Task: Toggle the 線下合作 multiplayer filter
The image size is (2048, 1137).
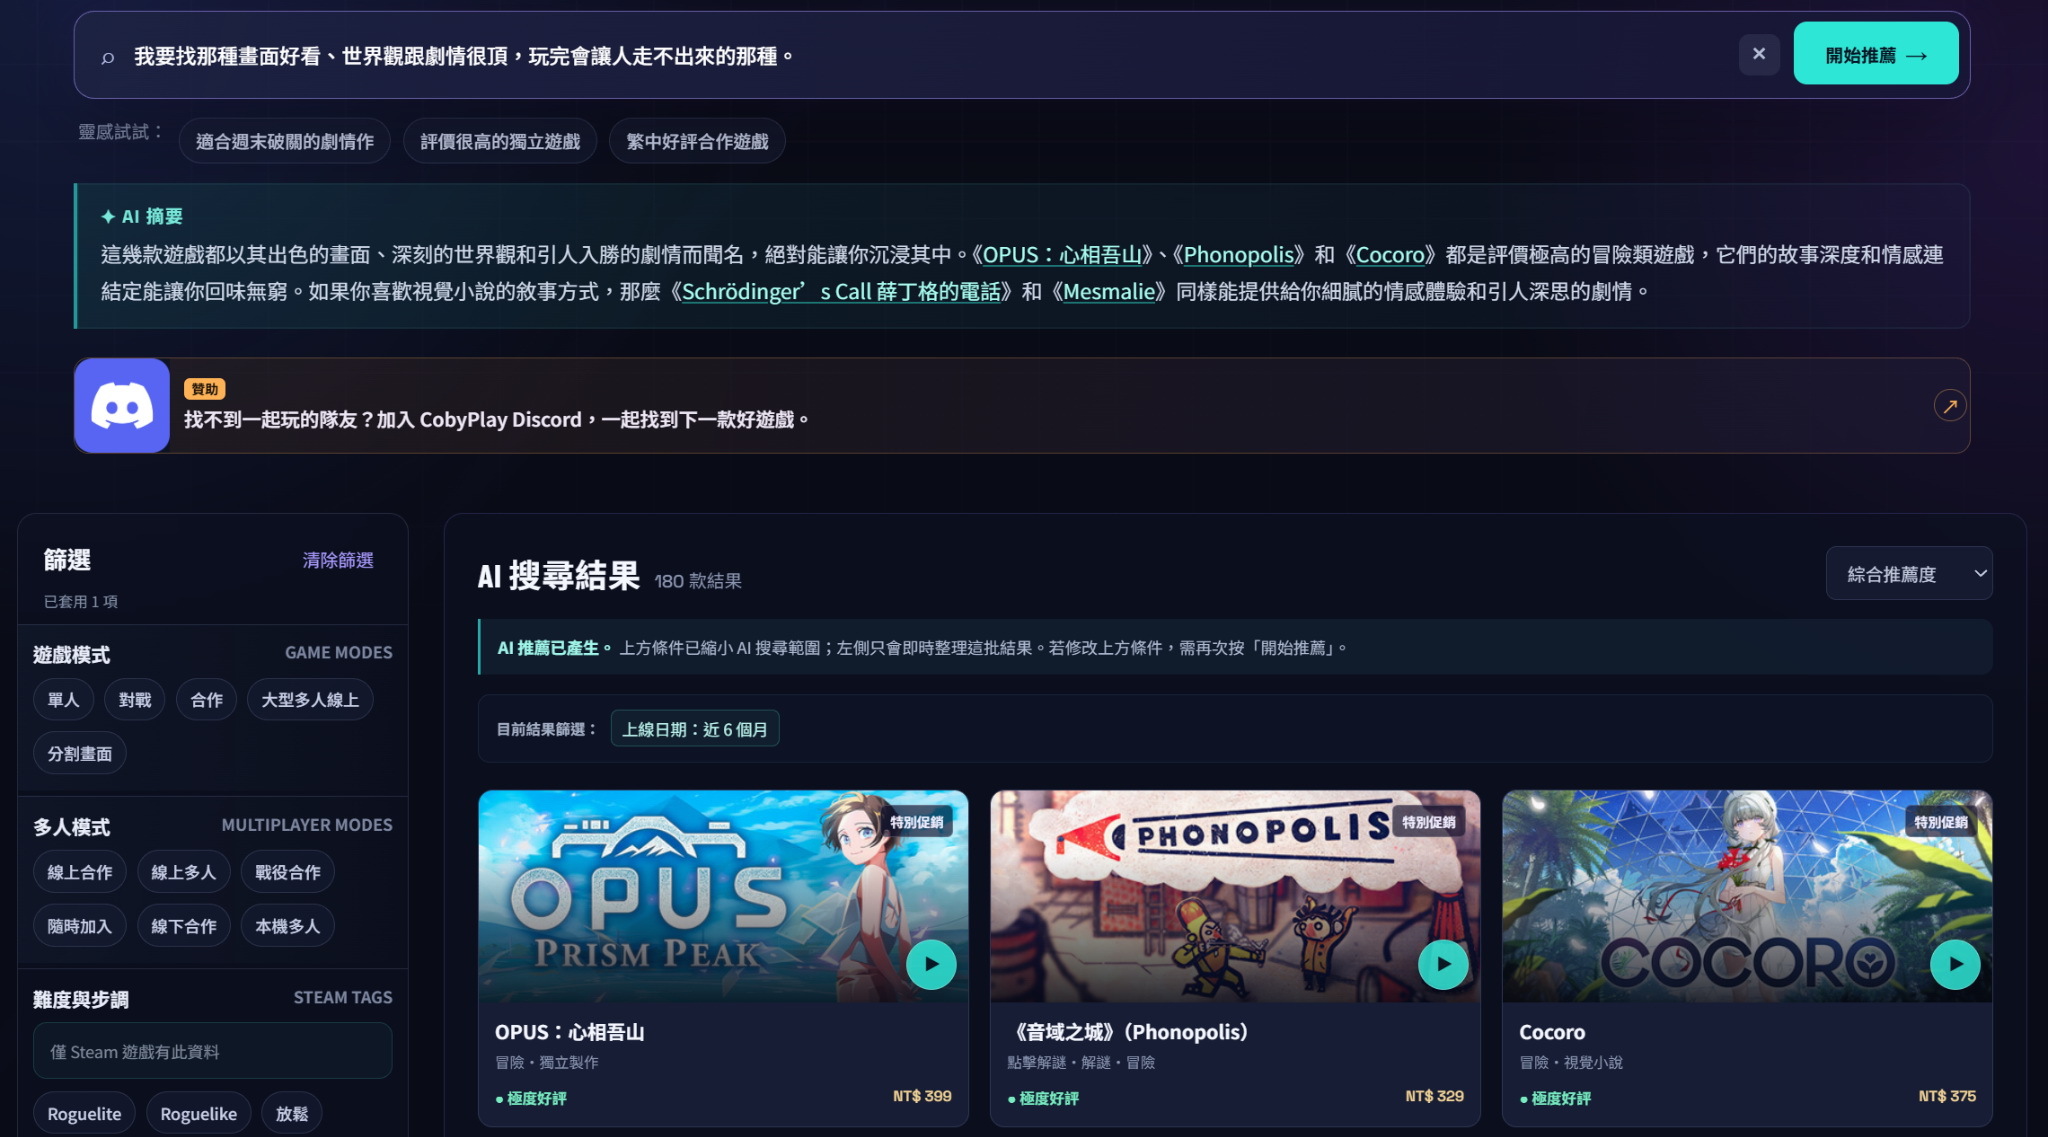Action: click(x=184, y=926)
